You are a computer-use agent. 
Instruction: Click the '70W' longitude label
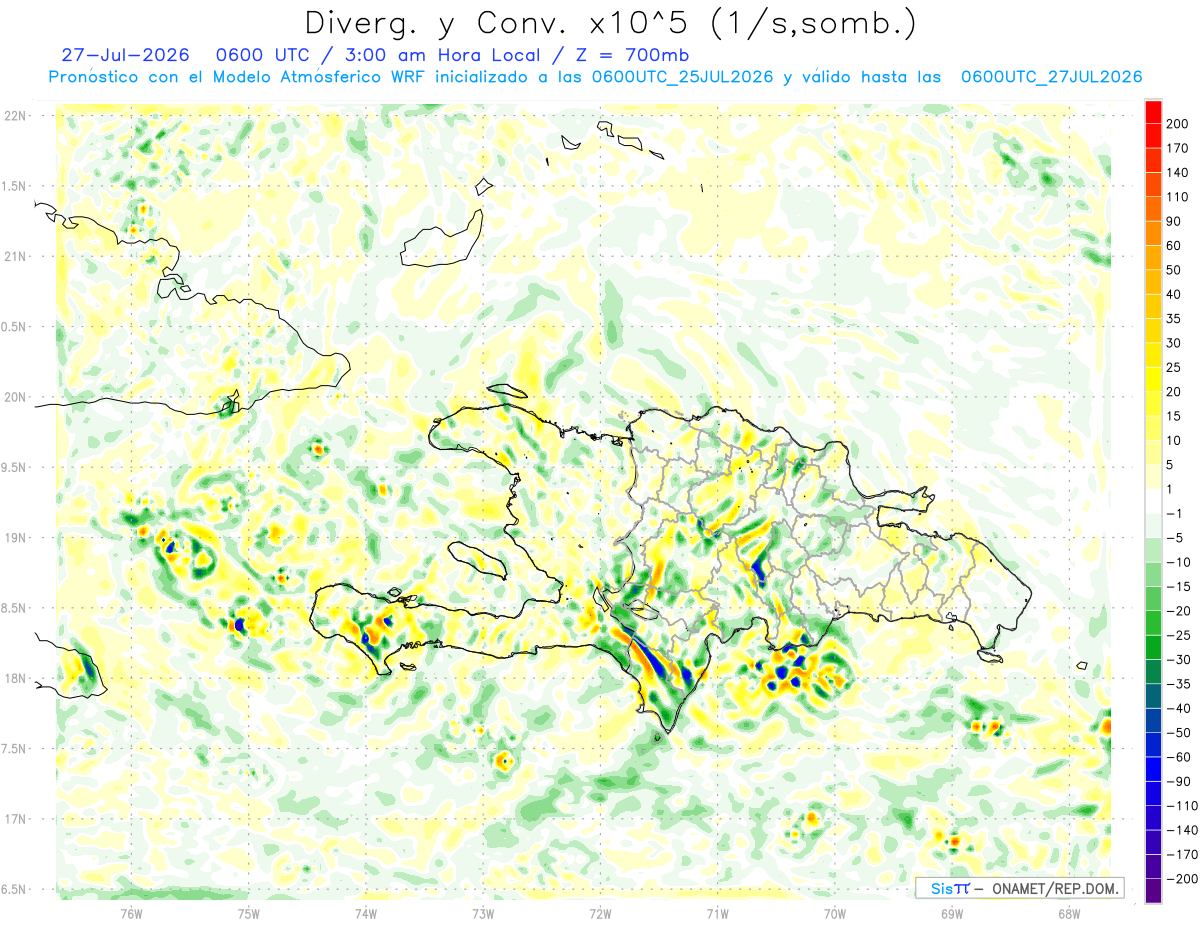pos(835,913)
